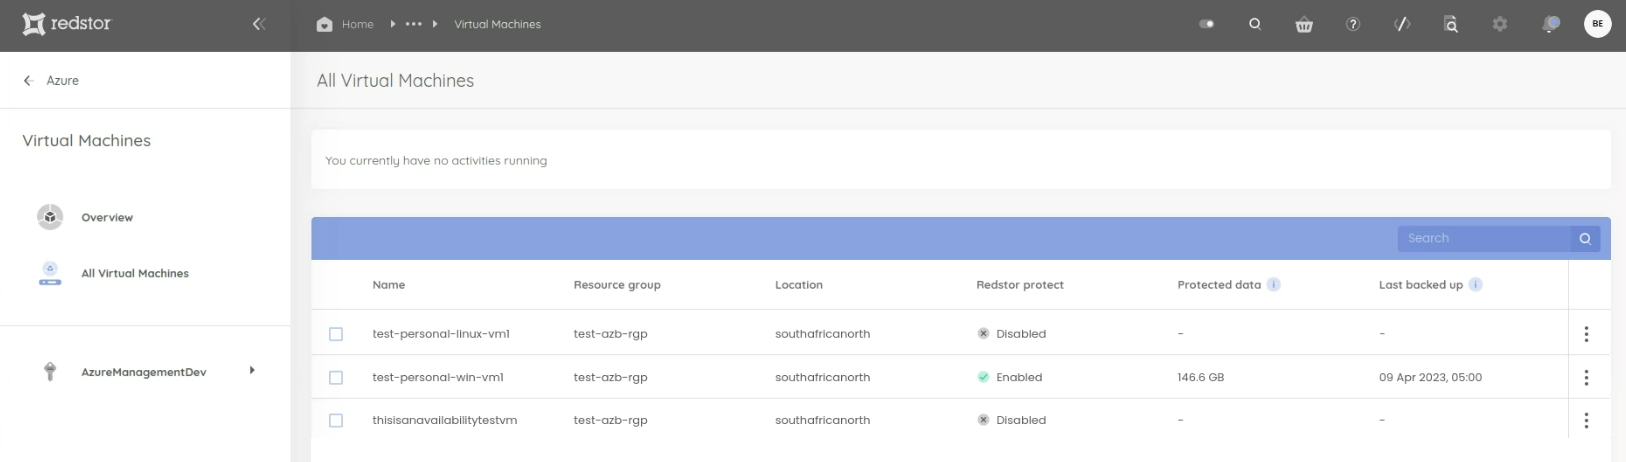The image size is (1626, 462).
Task: Sort by Resource group column
Action: point(617,285)
